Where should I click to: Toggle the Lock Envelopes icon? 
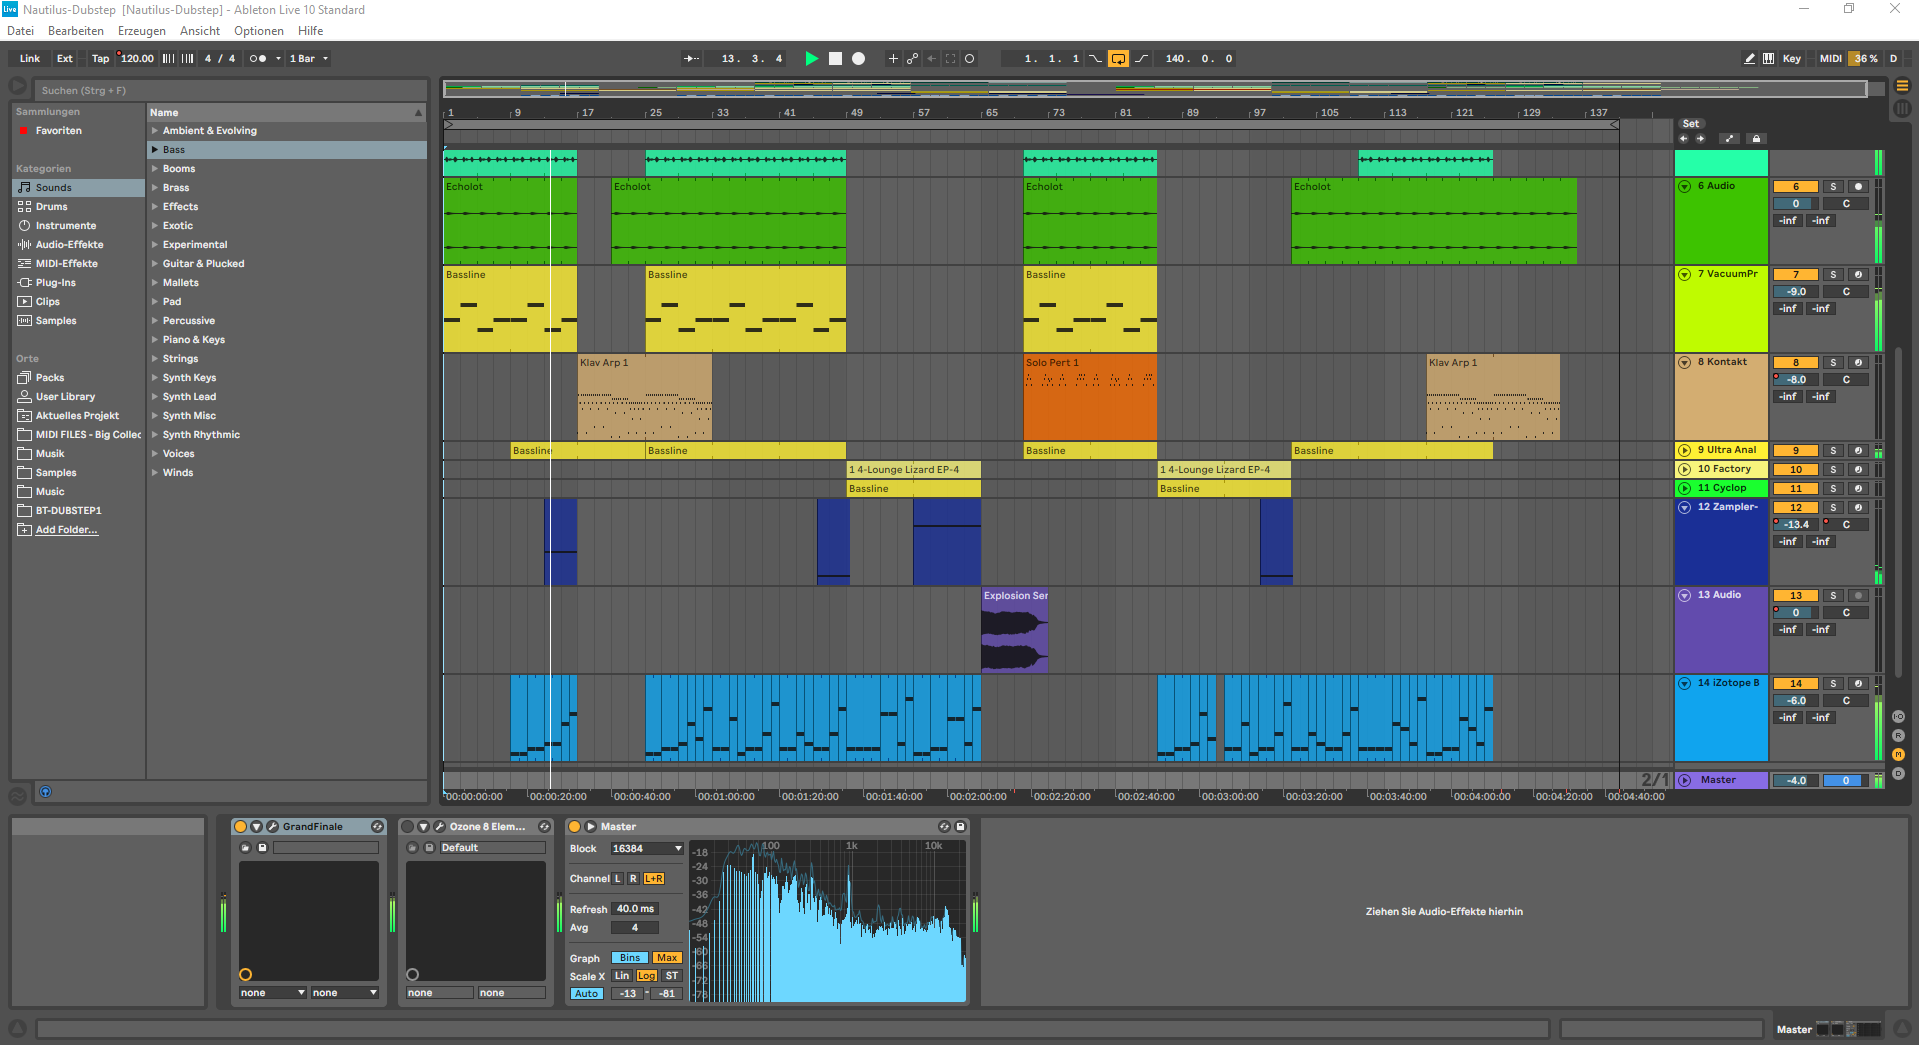[1756, 139]
